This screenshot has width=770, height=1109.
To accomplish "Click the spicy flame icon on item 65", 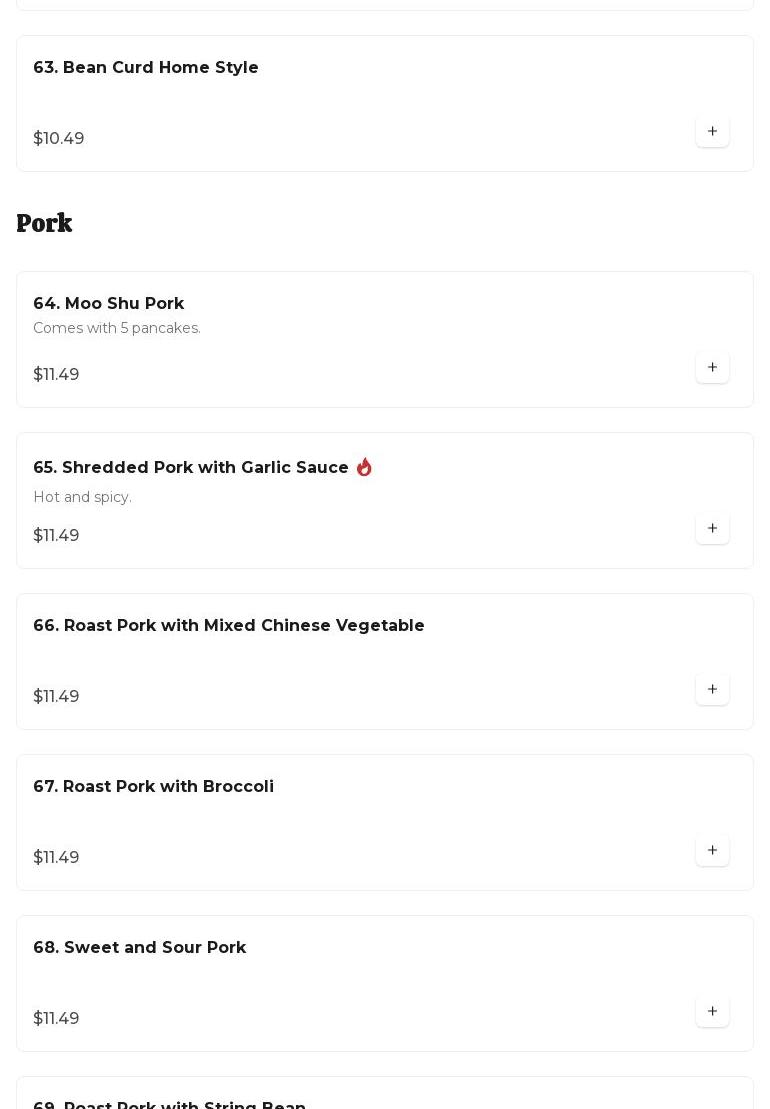I will pyautogui.click(x=364, y=467).
